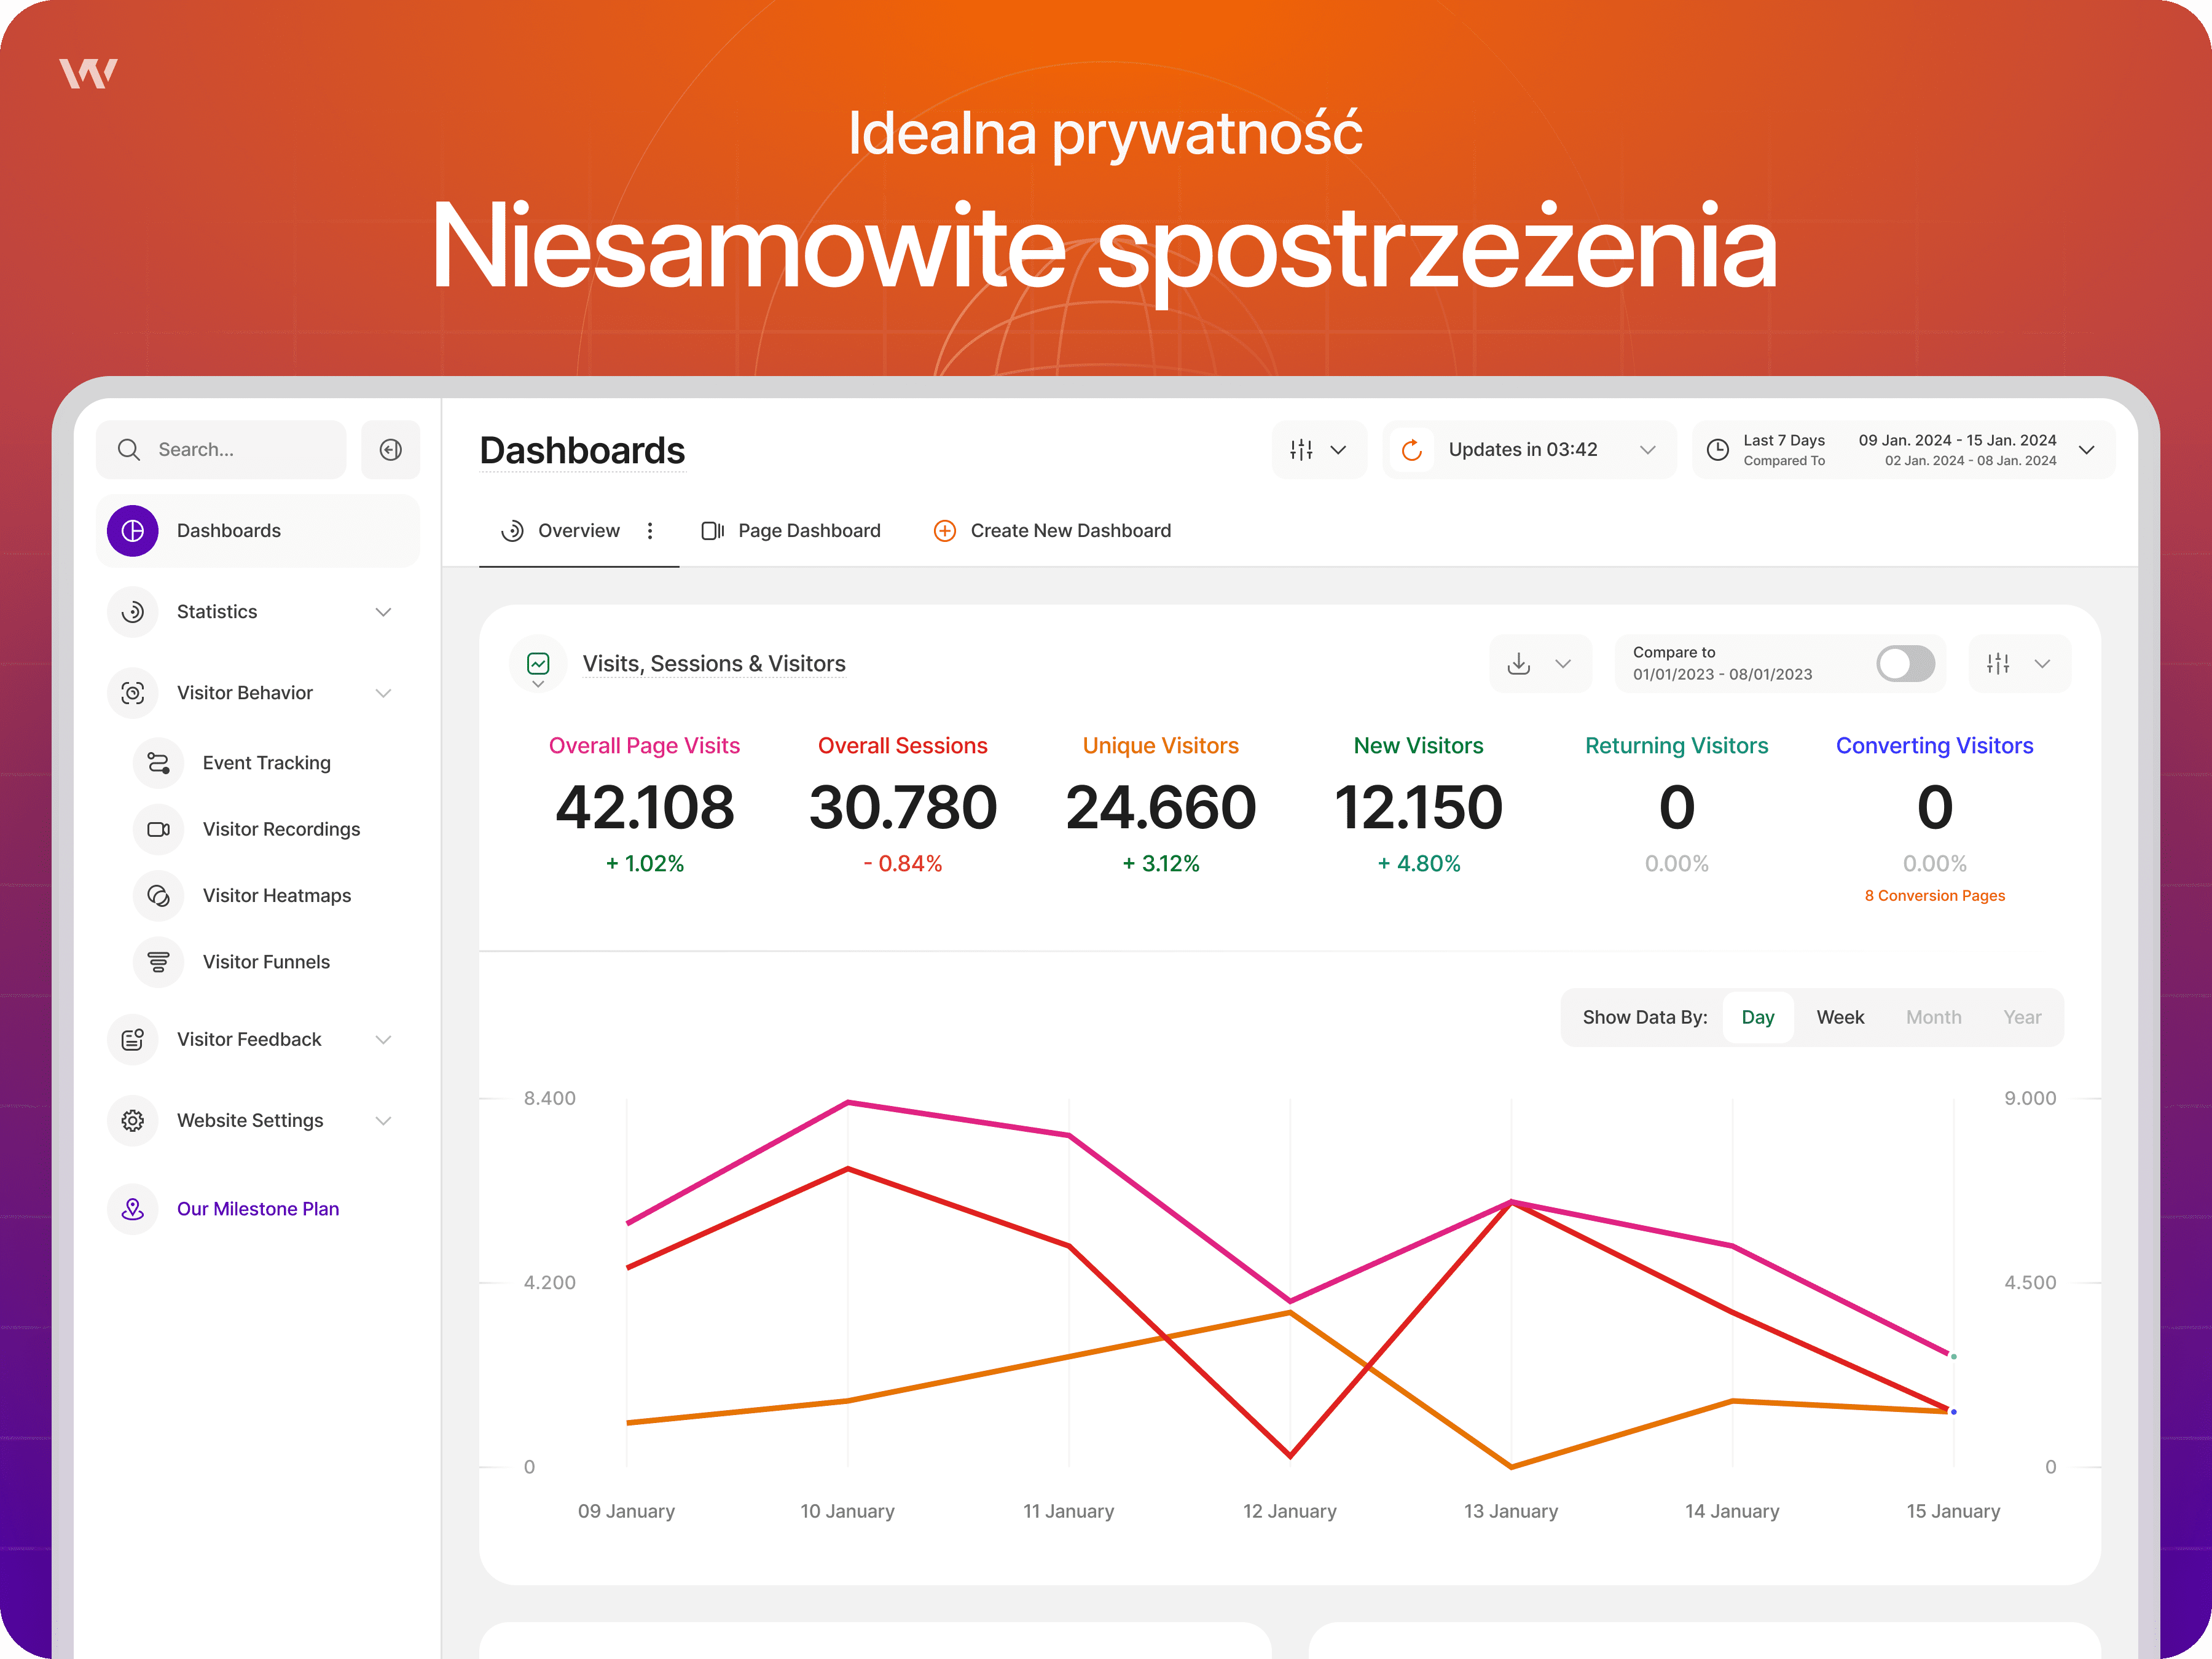Click the green chart widget icon
Screen dimensions: 2212x1659
[538, 663]
